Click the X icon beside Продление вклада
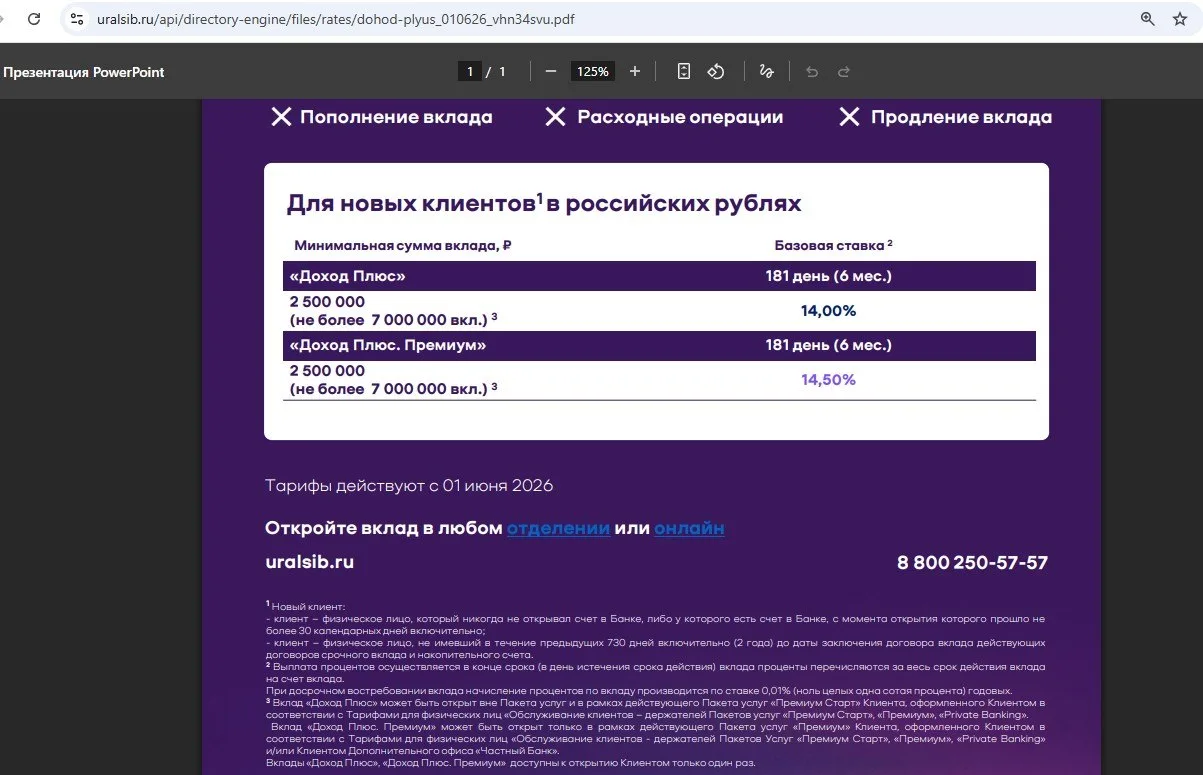The width and height of the screenshot is (1203, 775). point(849,117)
